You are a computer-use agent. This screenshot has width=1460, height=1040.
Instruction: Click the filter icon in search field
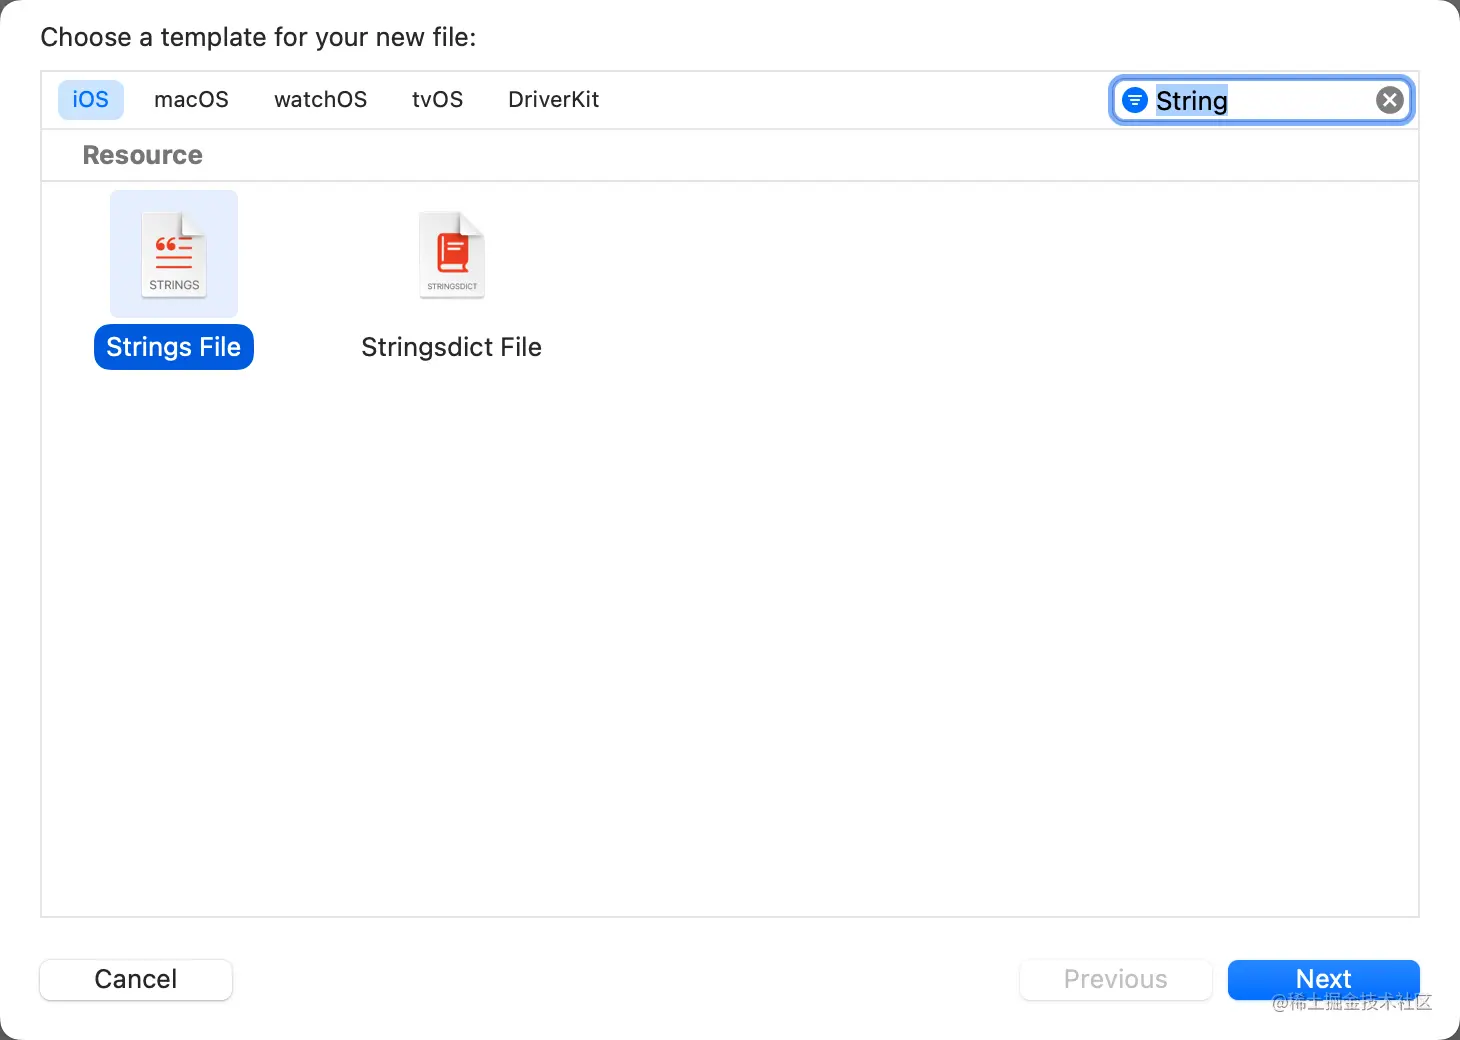click(1134, 100)
